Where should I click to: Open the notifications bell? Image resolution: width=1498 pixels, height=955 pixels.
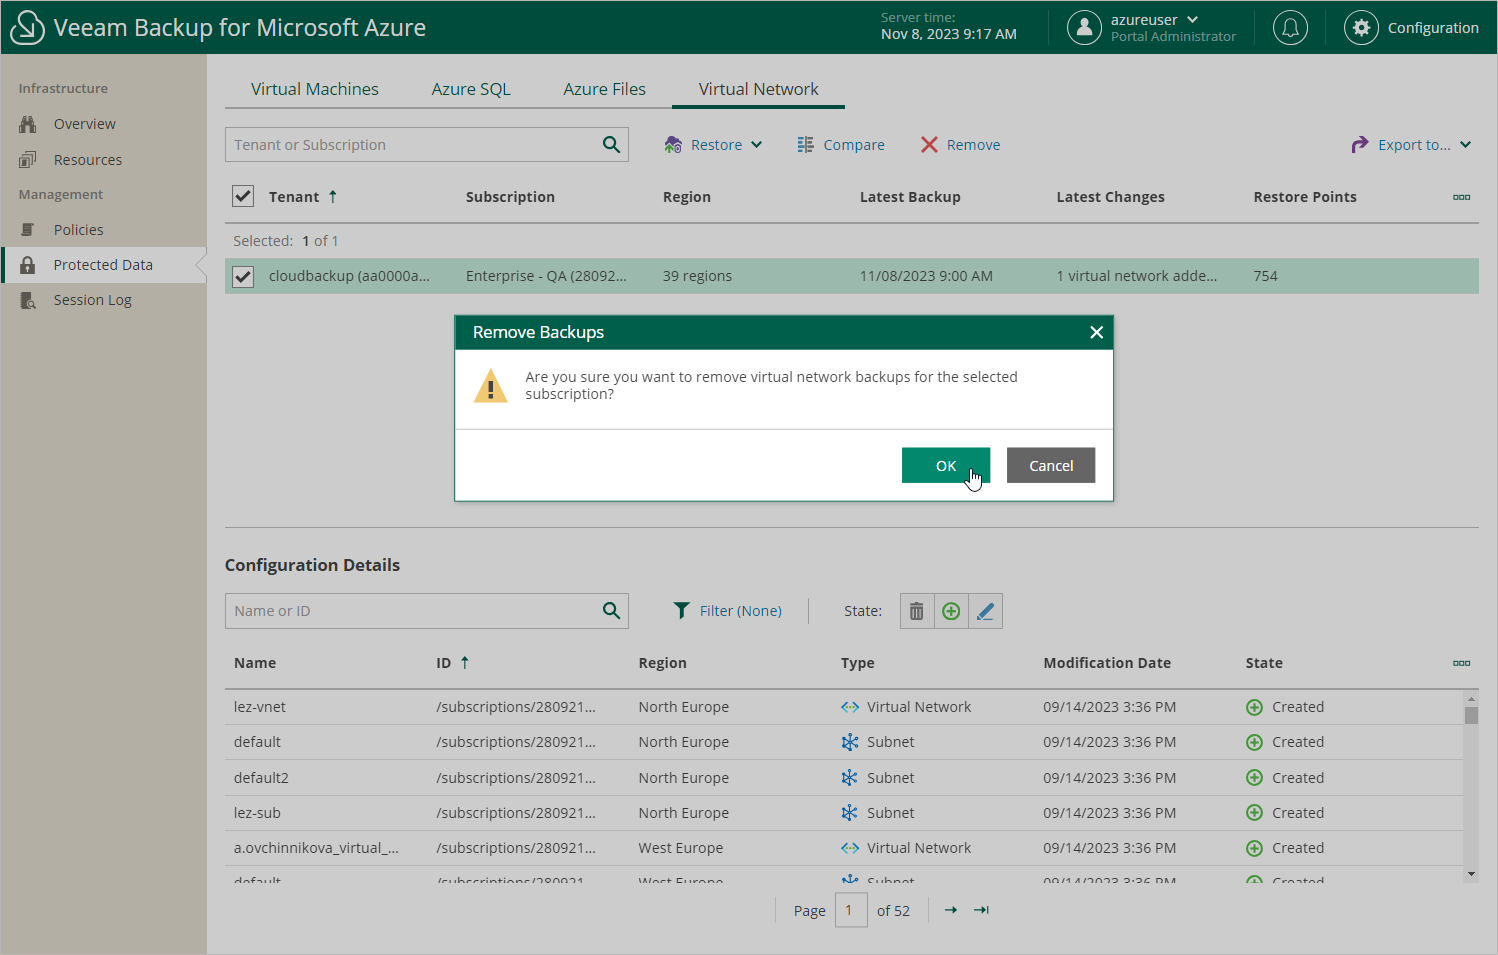1290,27
